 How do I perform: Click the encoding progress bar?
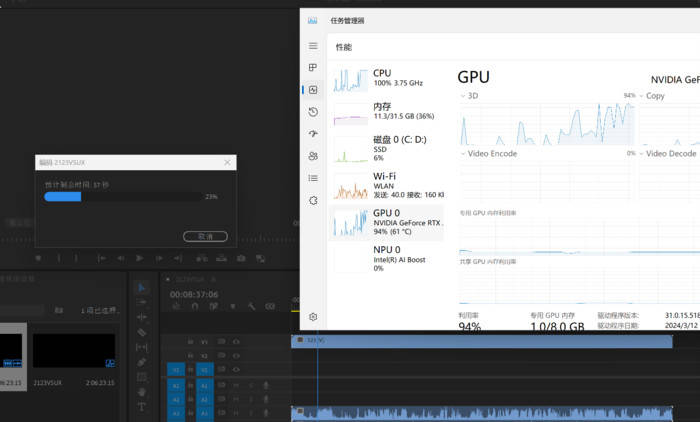pyautogui.click(x=123, y=196)
